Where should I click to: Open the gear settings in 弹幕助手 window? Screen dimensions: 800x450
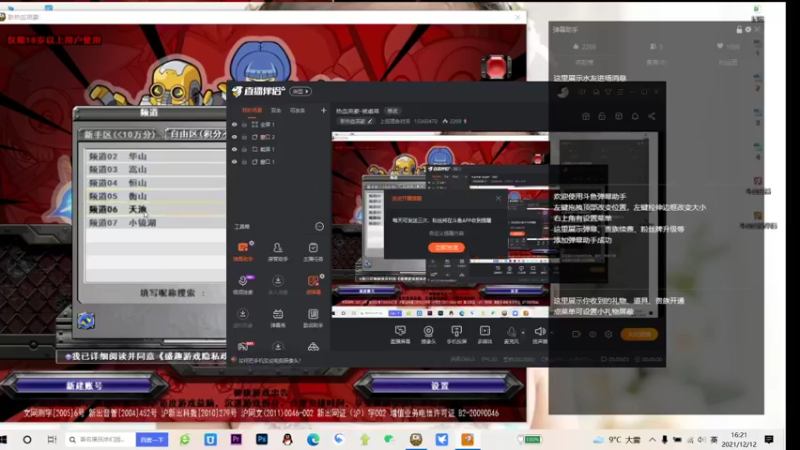pyautogui.click(x=748, y=30)
